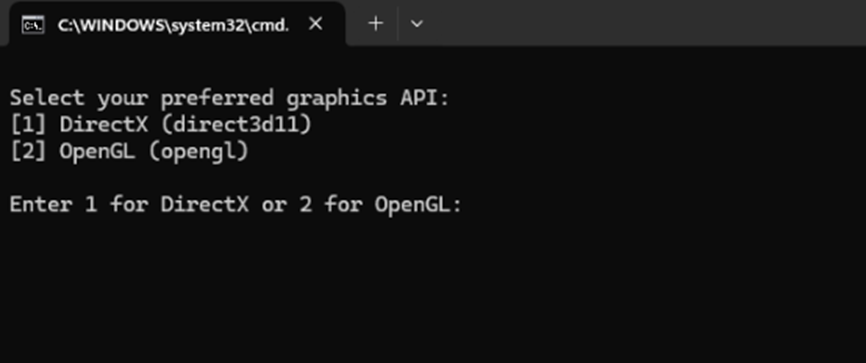The height and width of the screenshot is (363, 866).
Task: Click the '[2] OpenGL (opengl)' option line
Action: point(130,151)
